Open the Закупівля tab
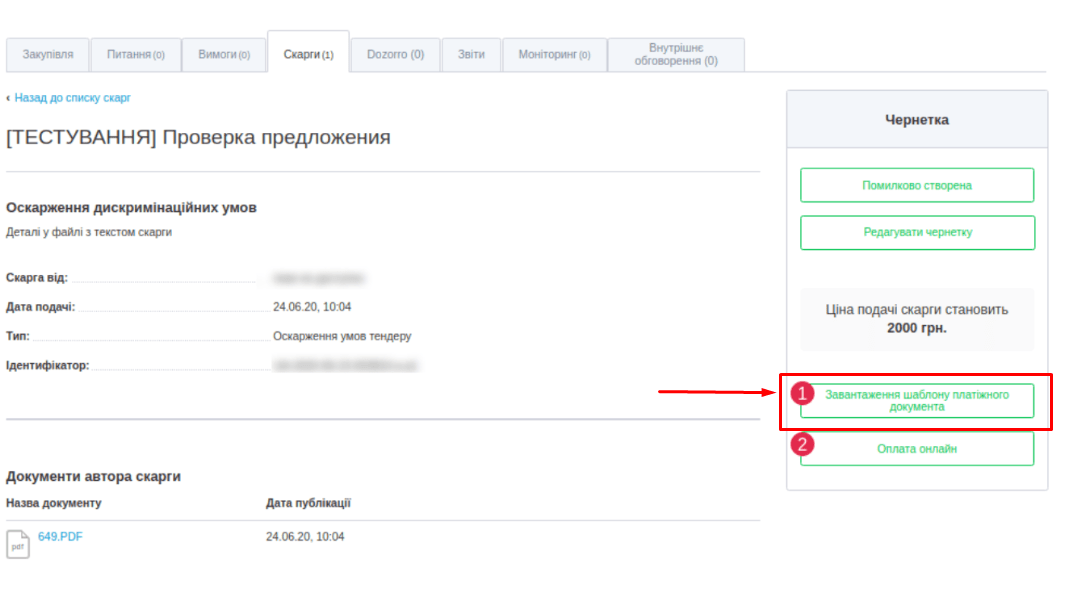The width and height of the screenshot is (1072, 592). click(47, 55)
